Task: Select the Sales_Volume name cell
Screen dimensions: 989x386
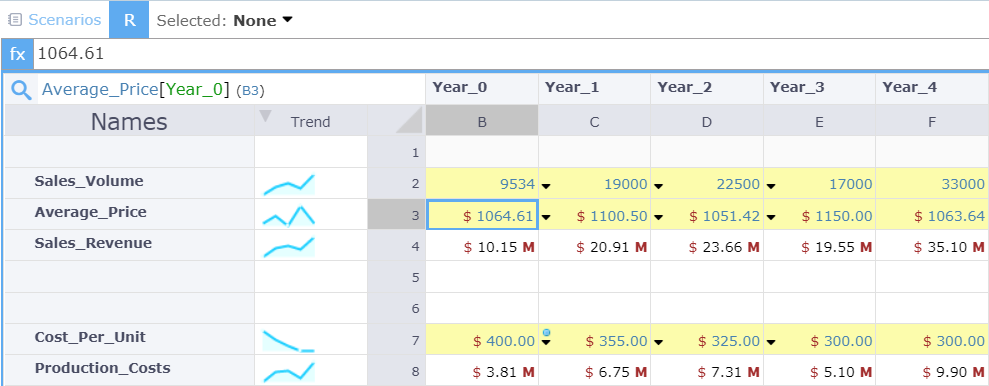Action: (129, 183)
